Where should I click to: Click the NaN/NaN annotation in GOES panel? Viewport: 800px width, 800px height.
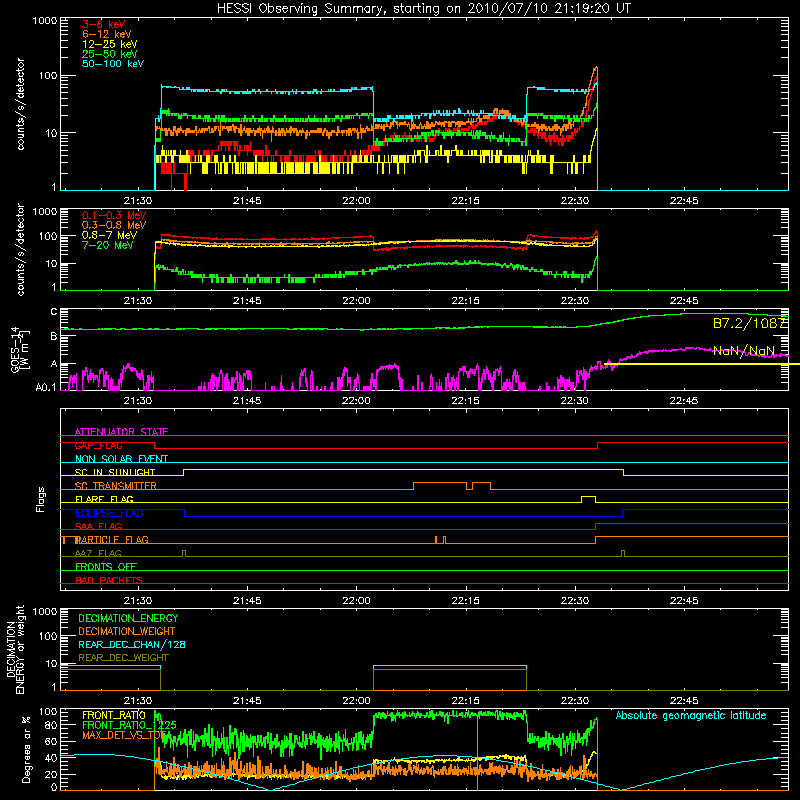(744, 351)
